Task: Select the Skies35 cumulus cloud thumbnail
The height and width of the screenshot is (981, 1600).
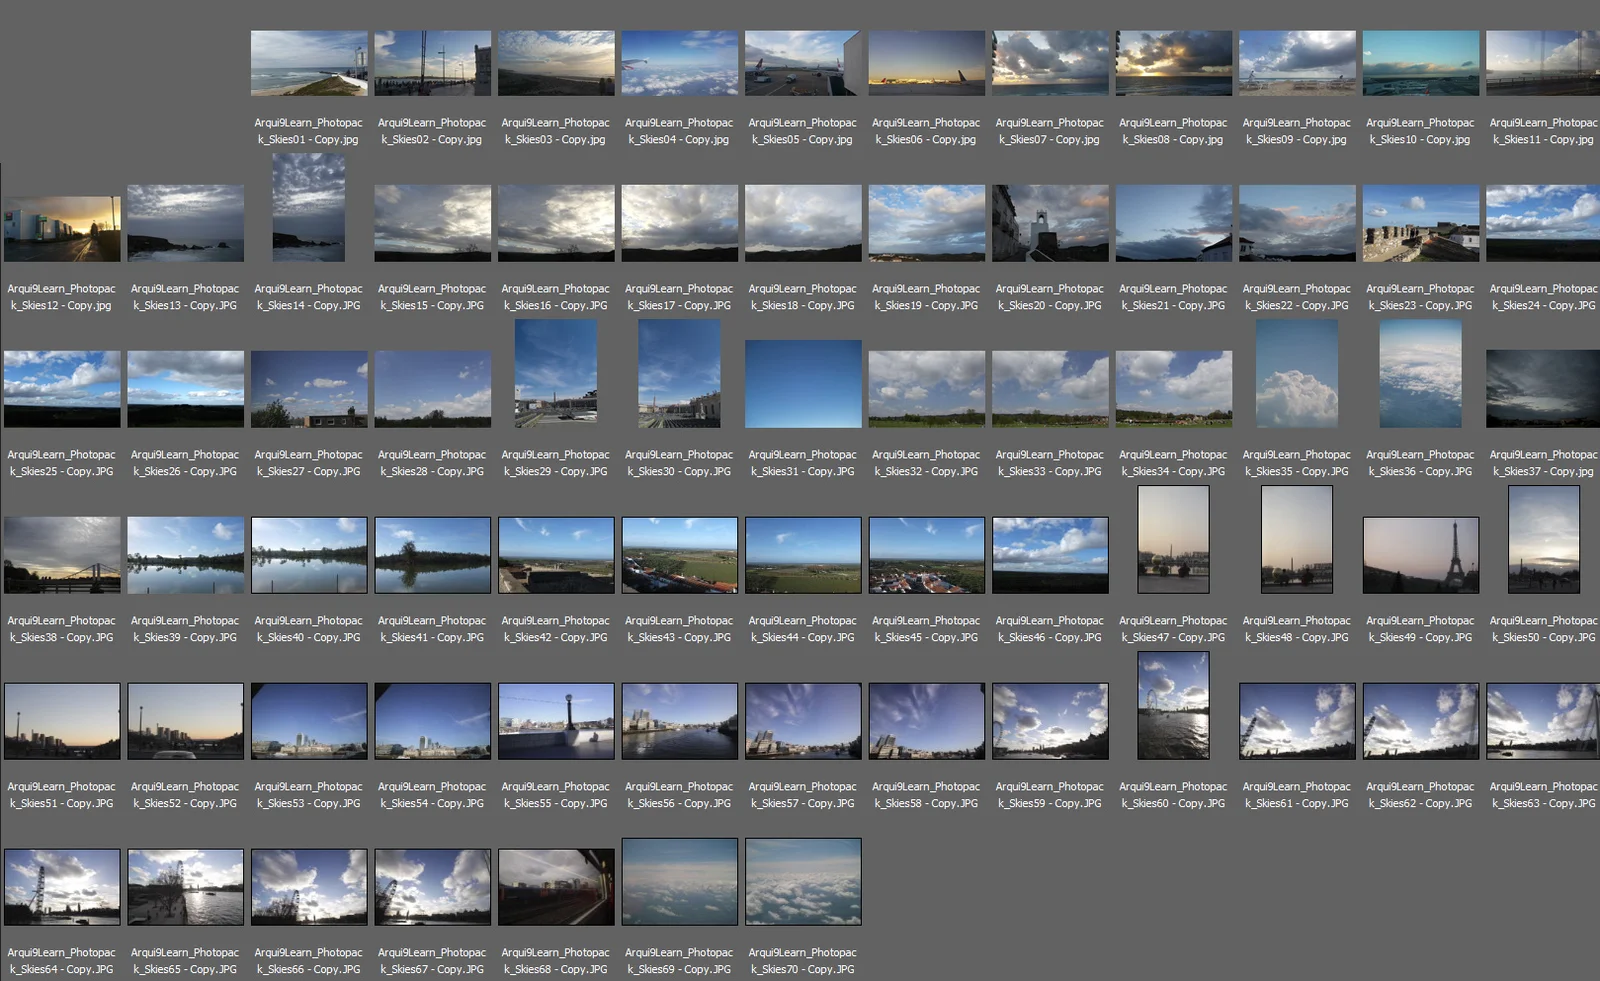Action: [x=1296, y=375]
